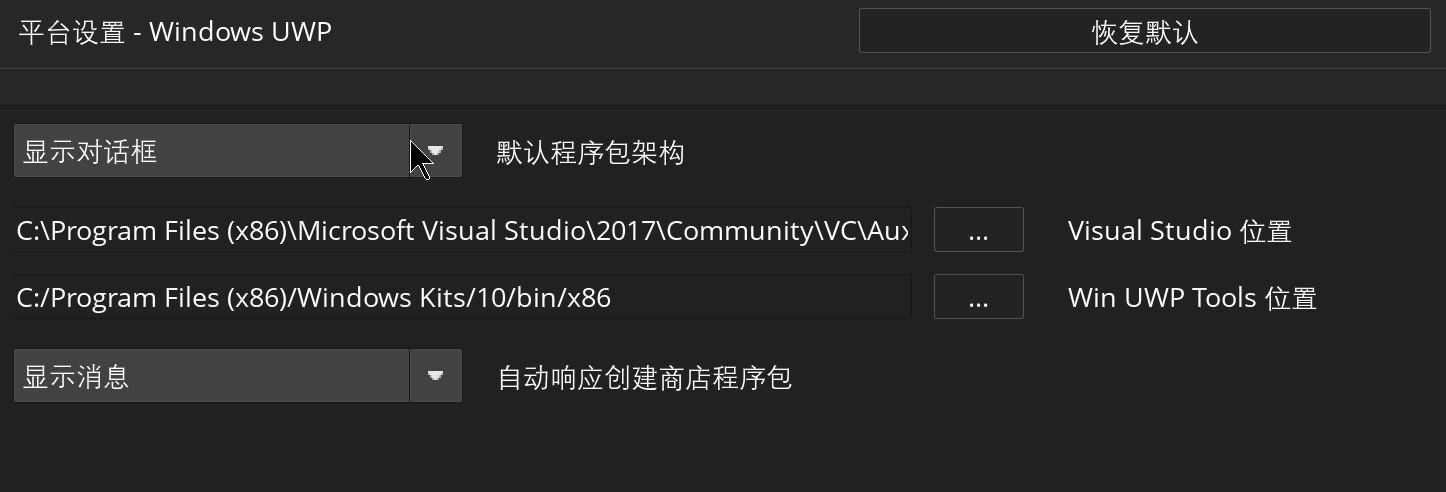Viewport: 1446px width, 492px height.
Task: Browse for the Win UWP Tools 位置 path
Action: tap(978, 297)
